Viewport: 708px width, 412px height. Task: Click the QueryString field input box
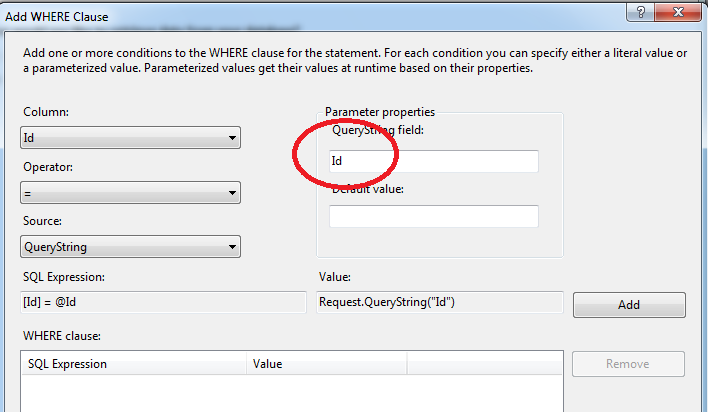tap(434, 161)
